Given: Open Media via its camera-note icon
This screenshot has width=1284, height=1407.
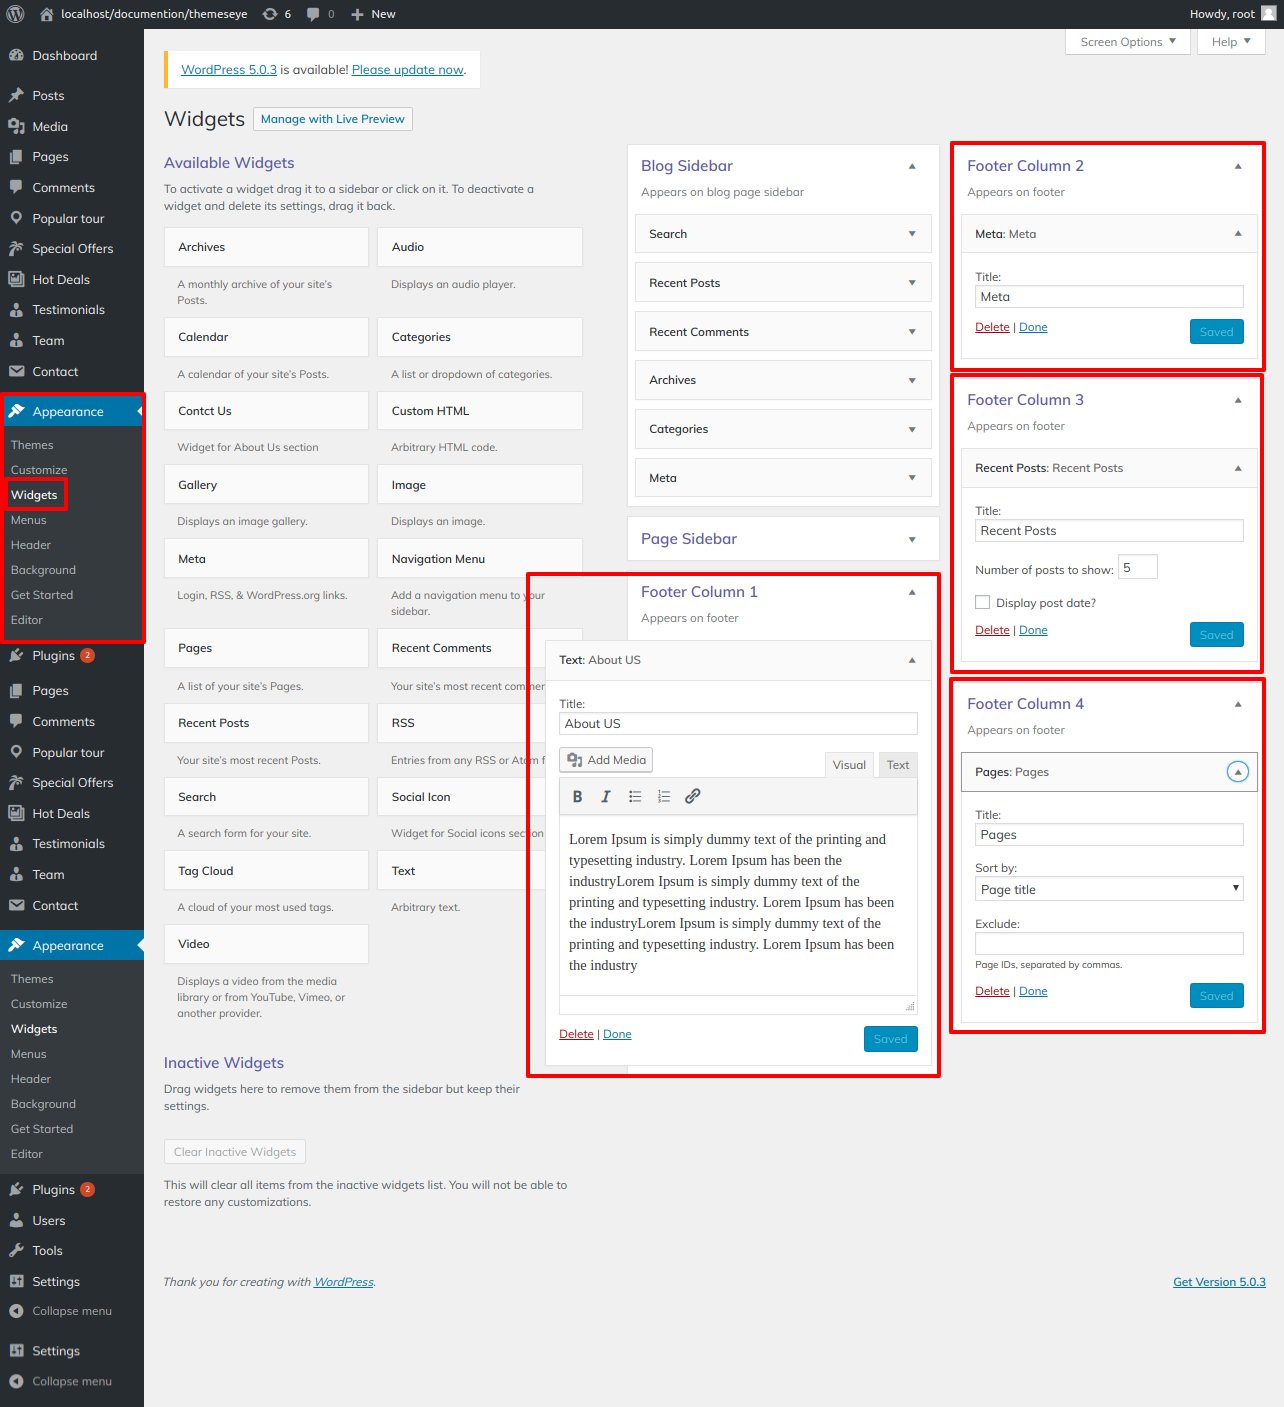Looking at the screenshot, I should pyautogui.click(x=16, y=127).
